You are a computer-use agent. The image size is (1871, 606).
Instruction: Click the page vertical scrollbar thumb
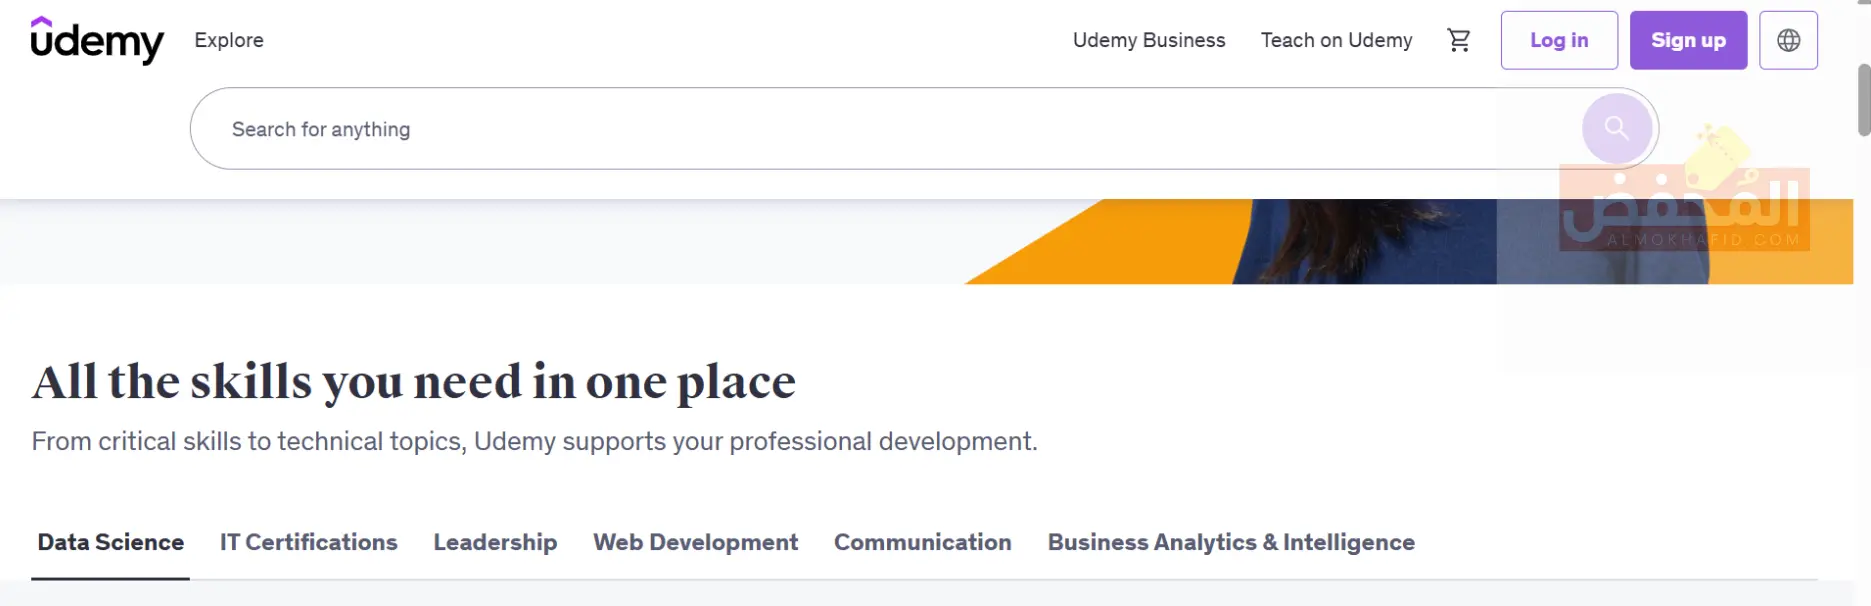[x=1864, y=100]
